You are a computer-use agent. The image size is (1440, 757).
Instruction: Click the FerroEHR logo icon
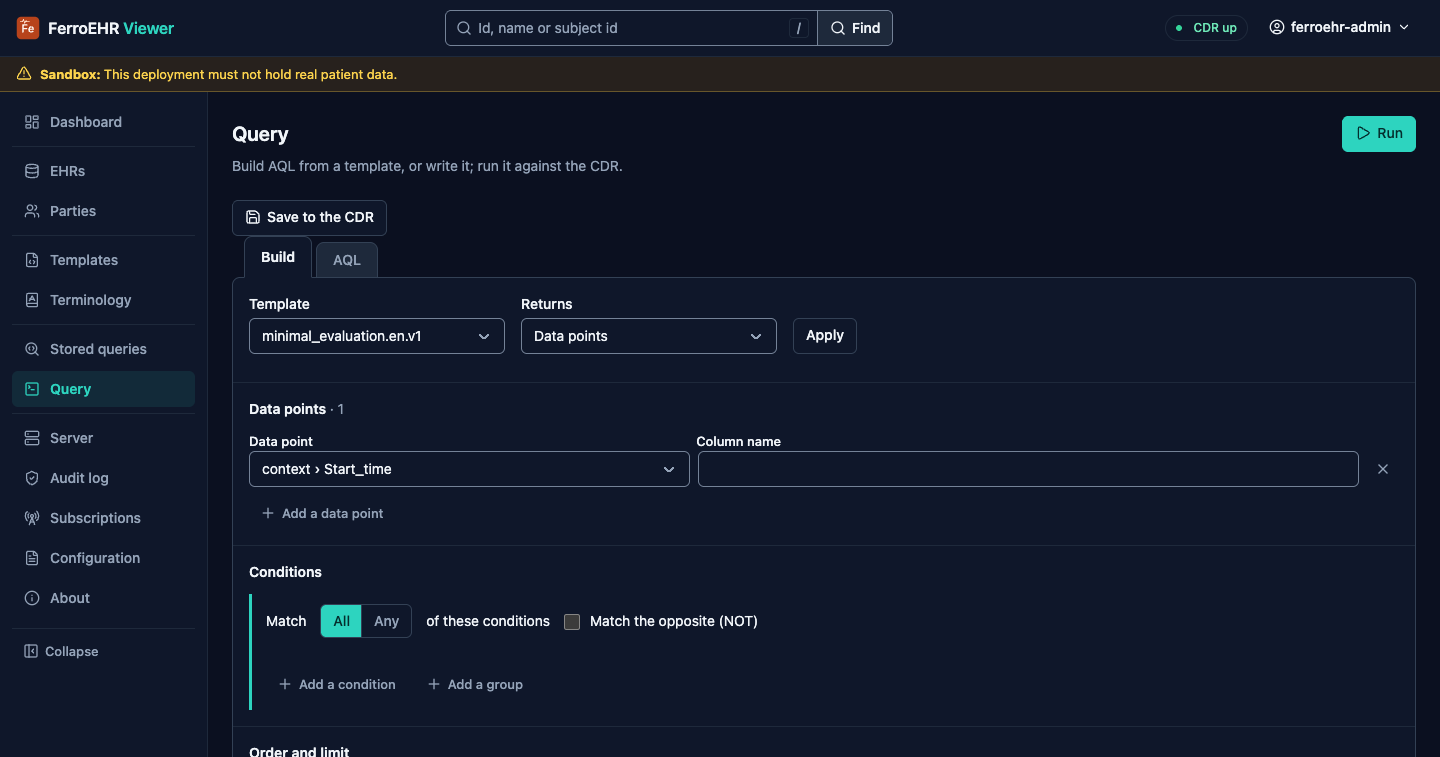[x=28, y=28]
